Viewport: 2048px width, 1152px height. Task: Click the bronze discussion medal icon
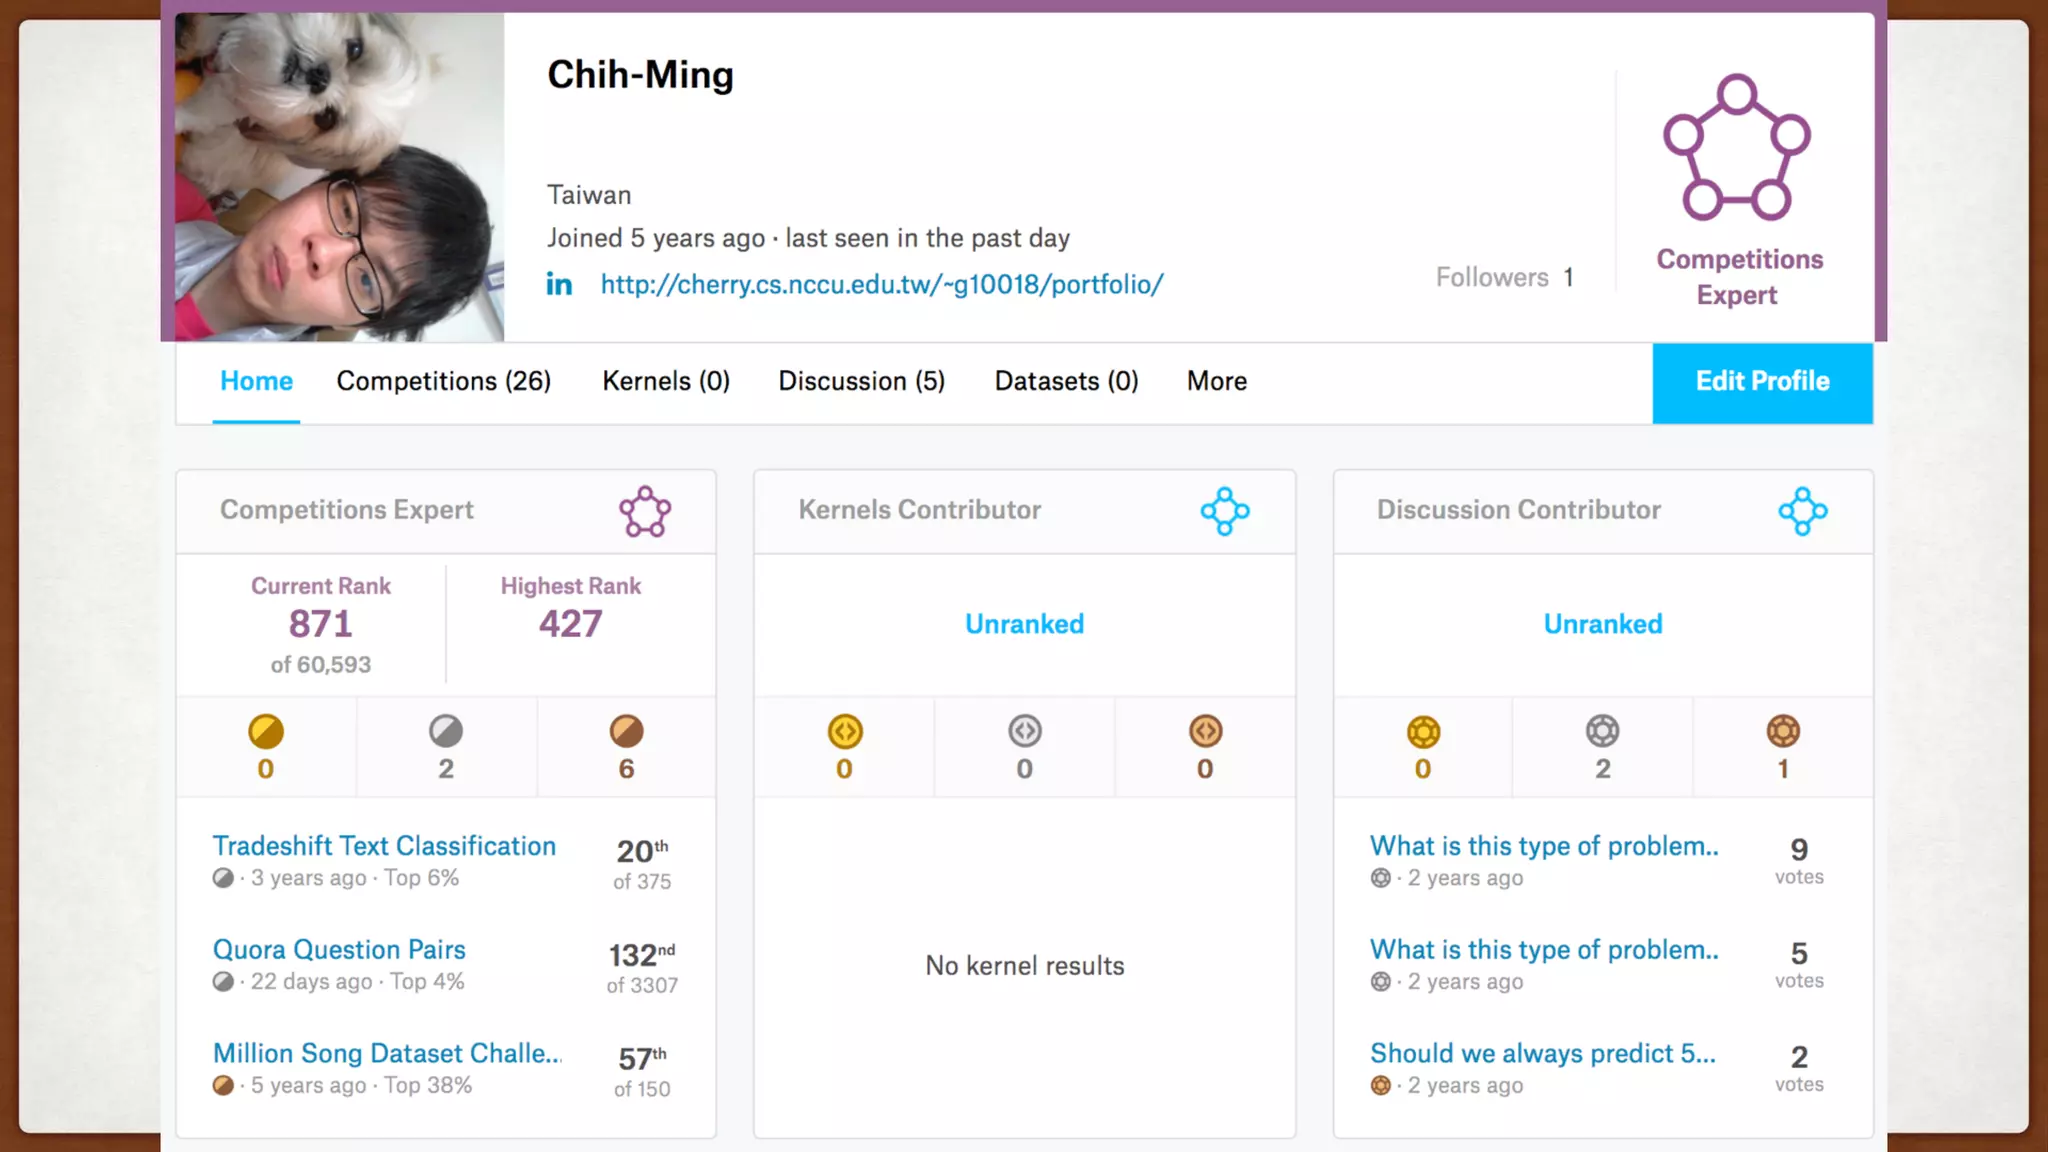(1782, 732)
